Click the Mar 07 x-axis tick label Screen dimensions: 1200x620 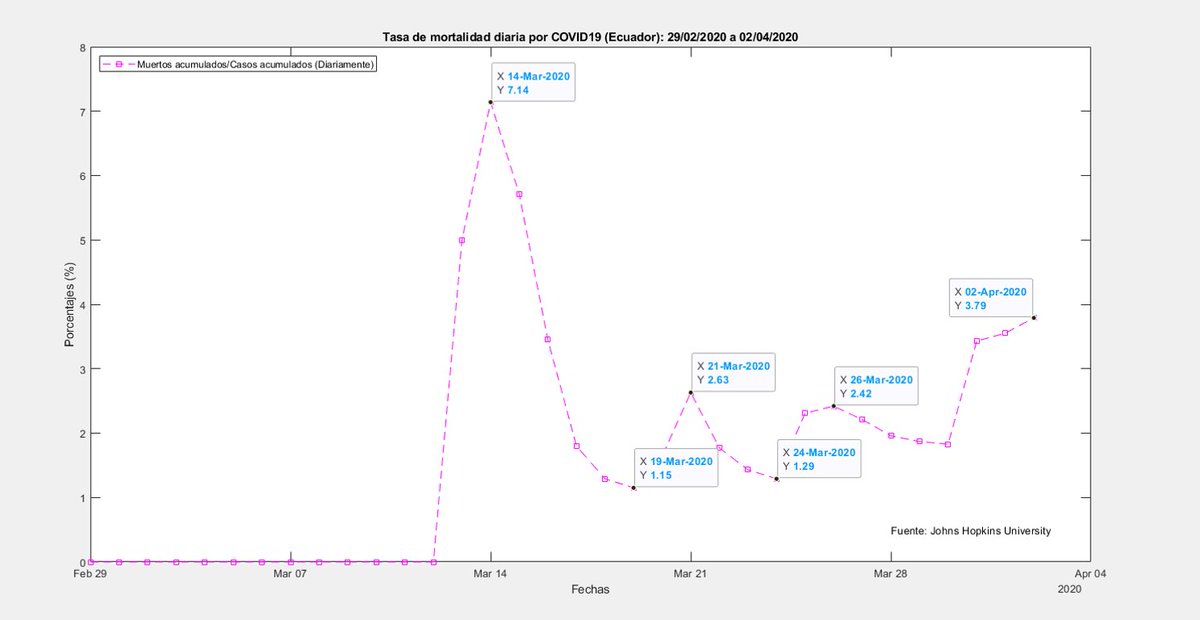point(290,574)
